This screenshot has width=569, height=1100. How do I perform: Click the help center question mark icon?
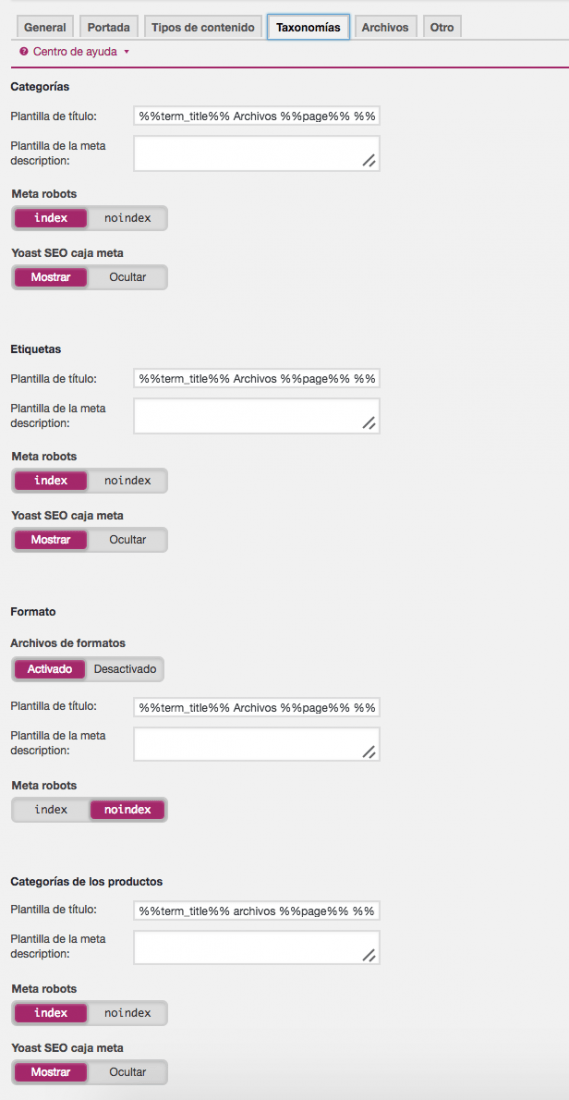click(x=24, y=52)
